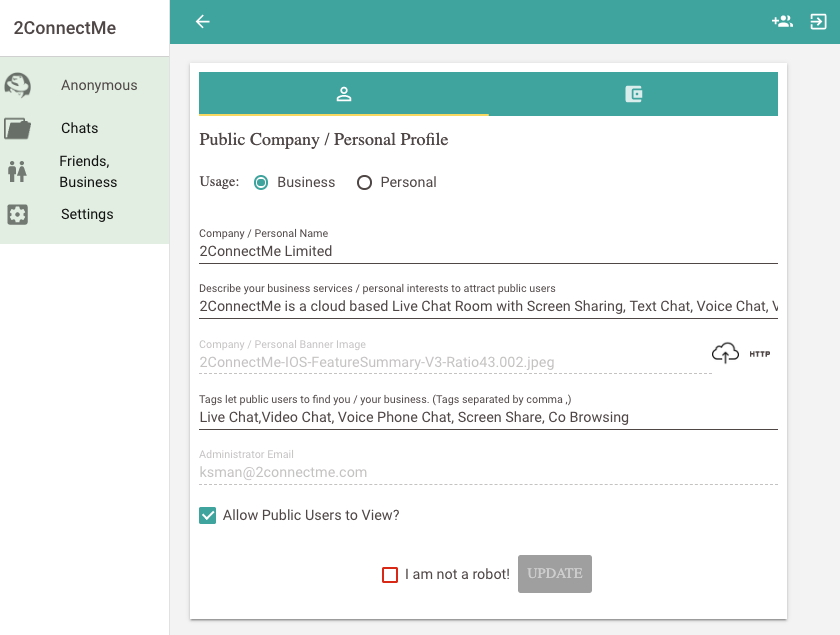Click the HTTP banner link icon
This screenshot has height=635, width=840.
point(760,354)
